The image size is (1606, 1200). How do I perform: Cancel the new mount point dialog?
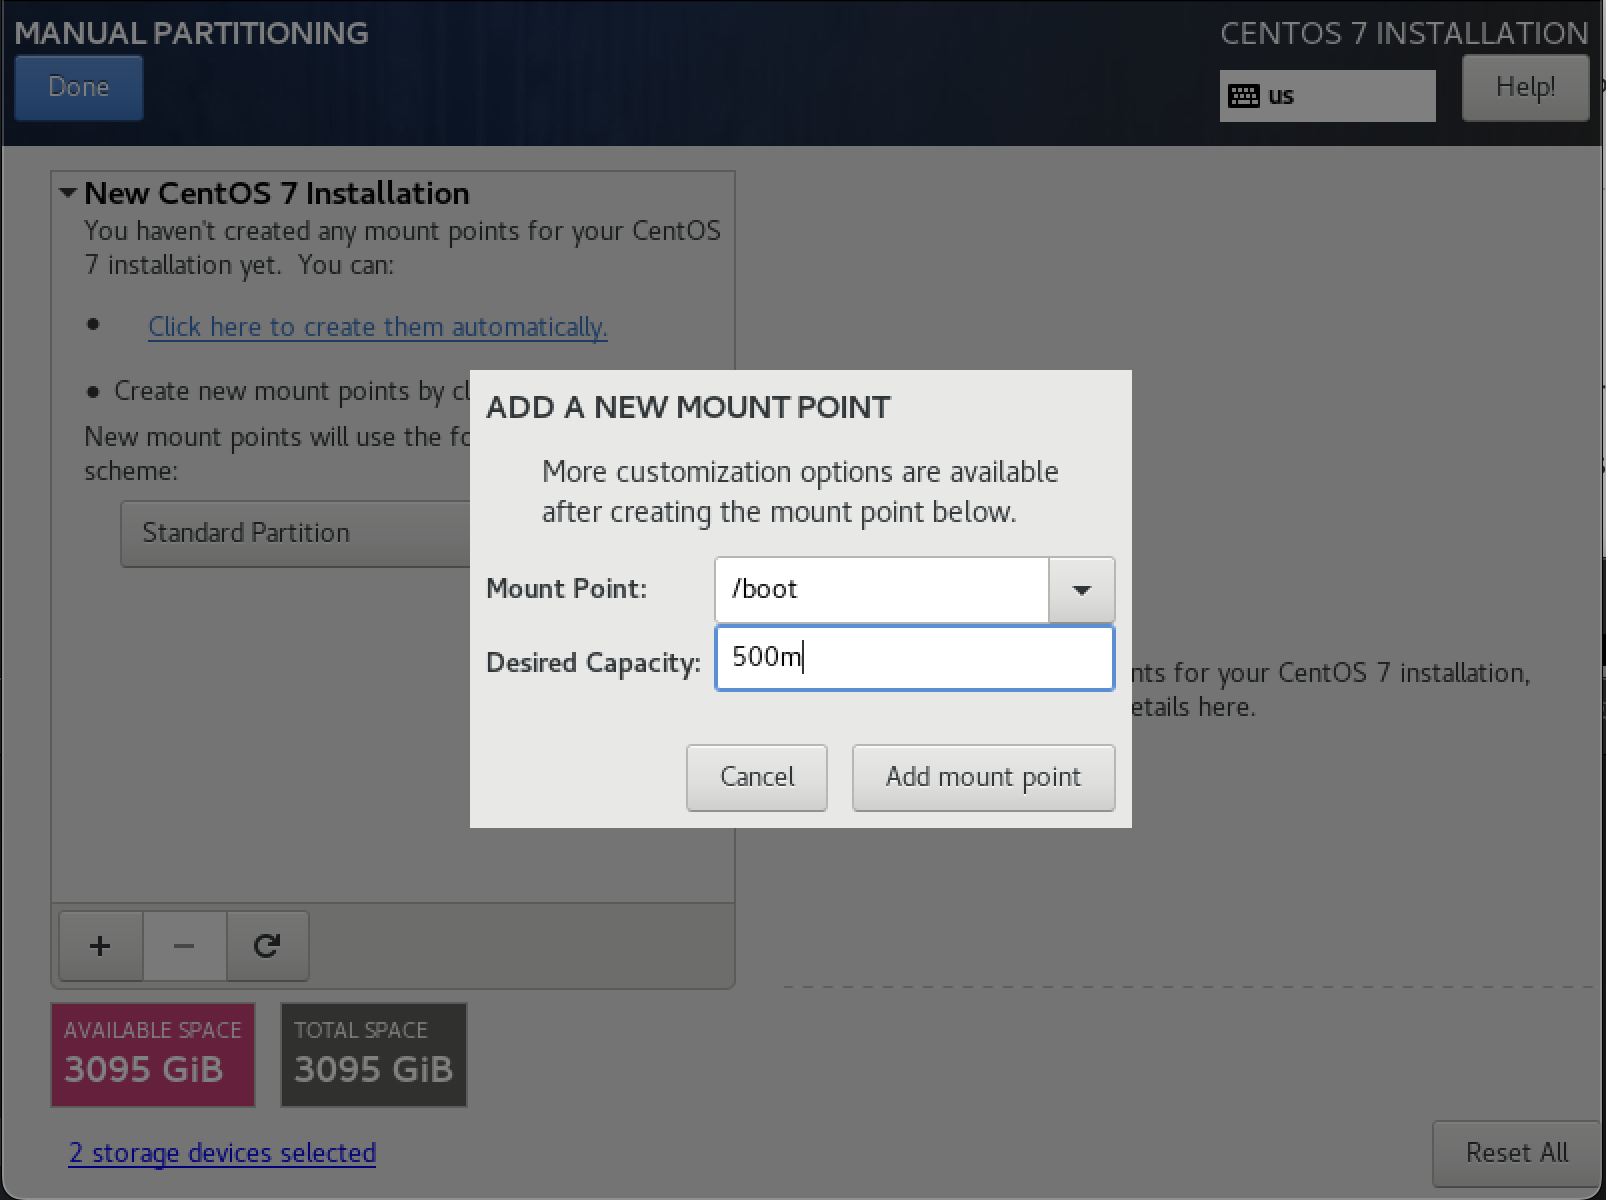[x=756, y=777]
